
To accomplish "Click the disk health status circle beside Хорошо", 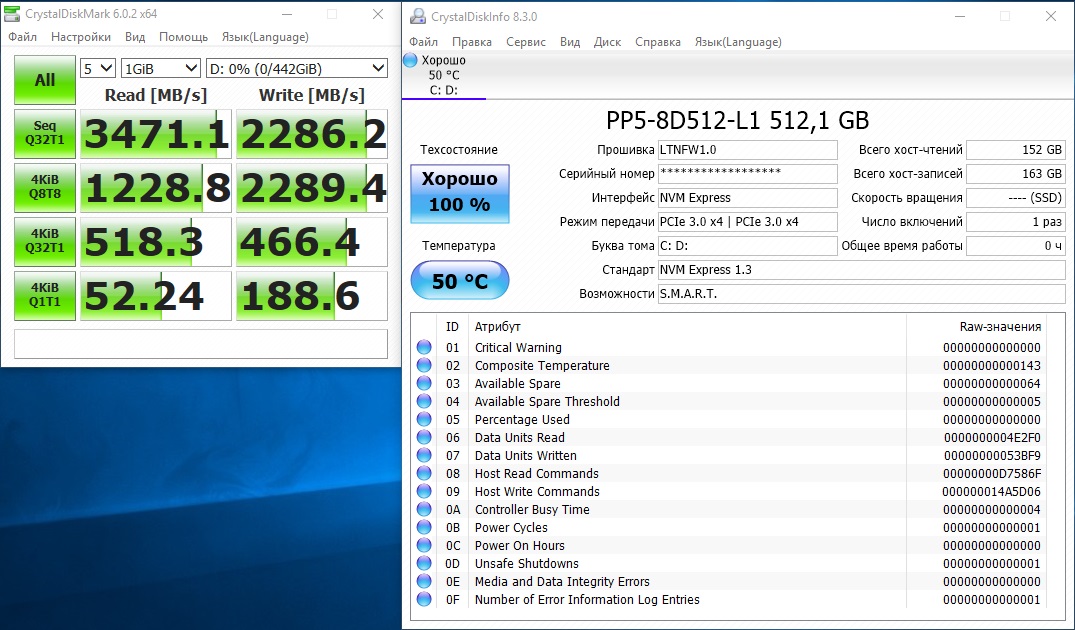I will click(410, 60).
